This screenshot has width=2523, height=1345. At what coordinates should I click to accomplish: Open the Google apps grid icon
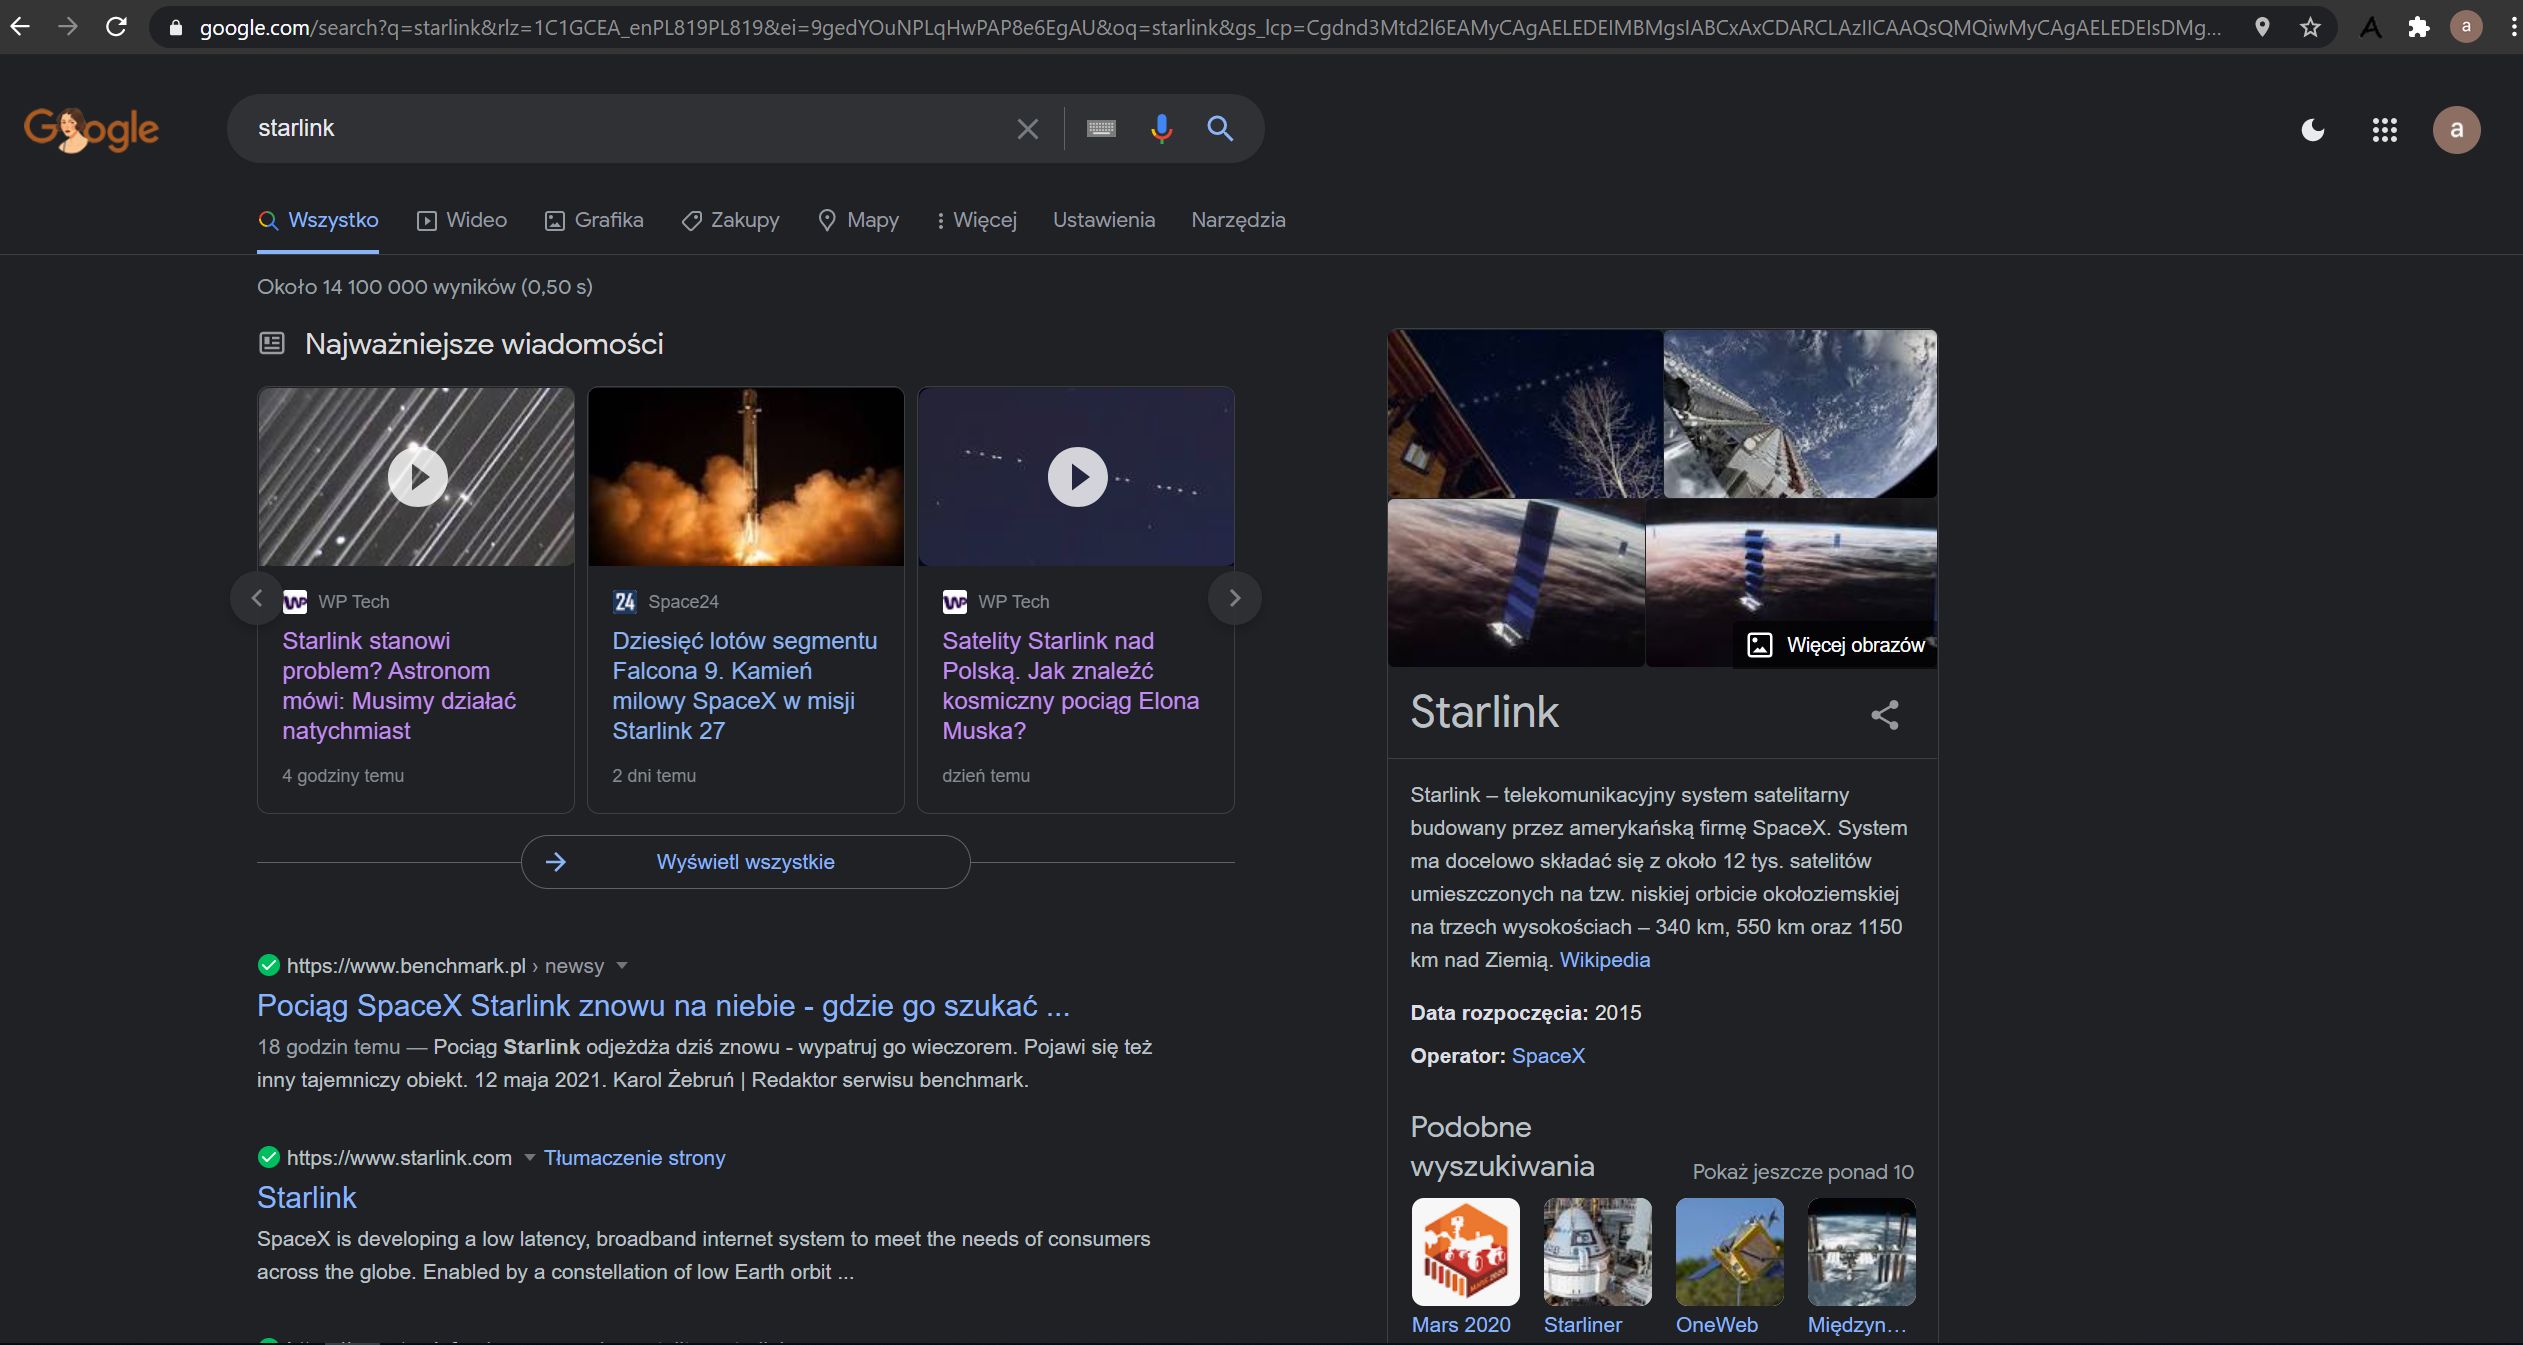pyautogui.click(x=2384, y=130)
